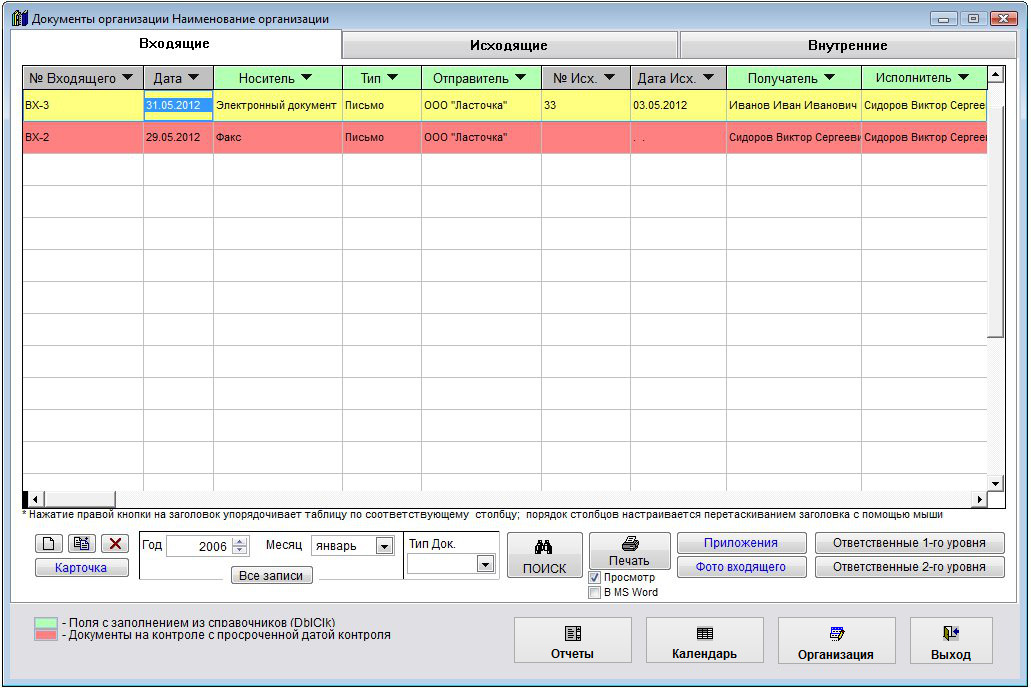This screenshot has height=689, width=1031.
Task: Switch to the Исходящие tab
Action: coord(509,45)
